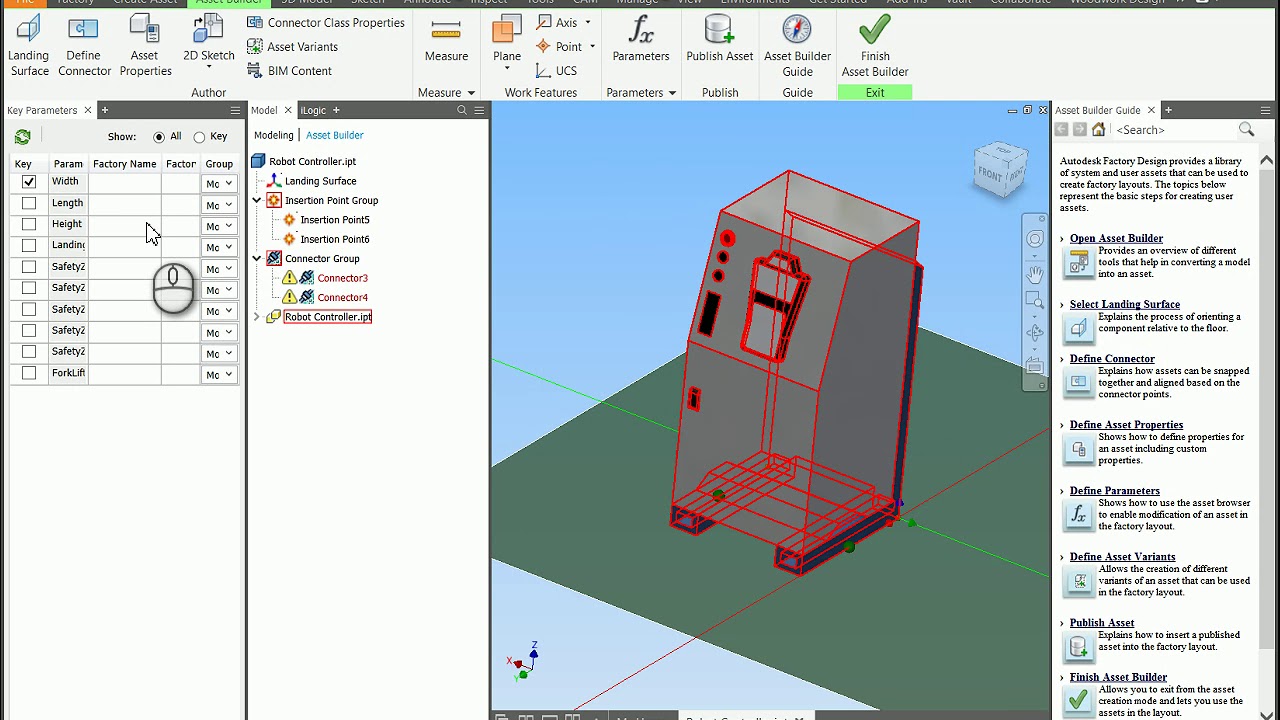Viewport: 1280px width, 720px height.
Task: Open the Point dropdown arrow
Action: coord(592,46)
